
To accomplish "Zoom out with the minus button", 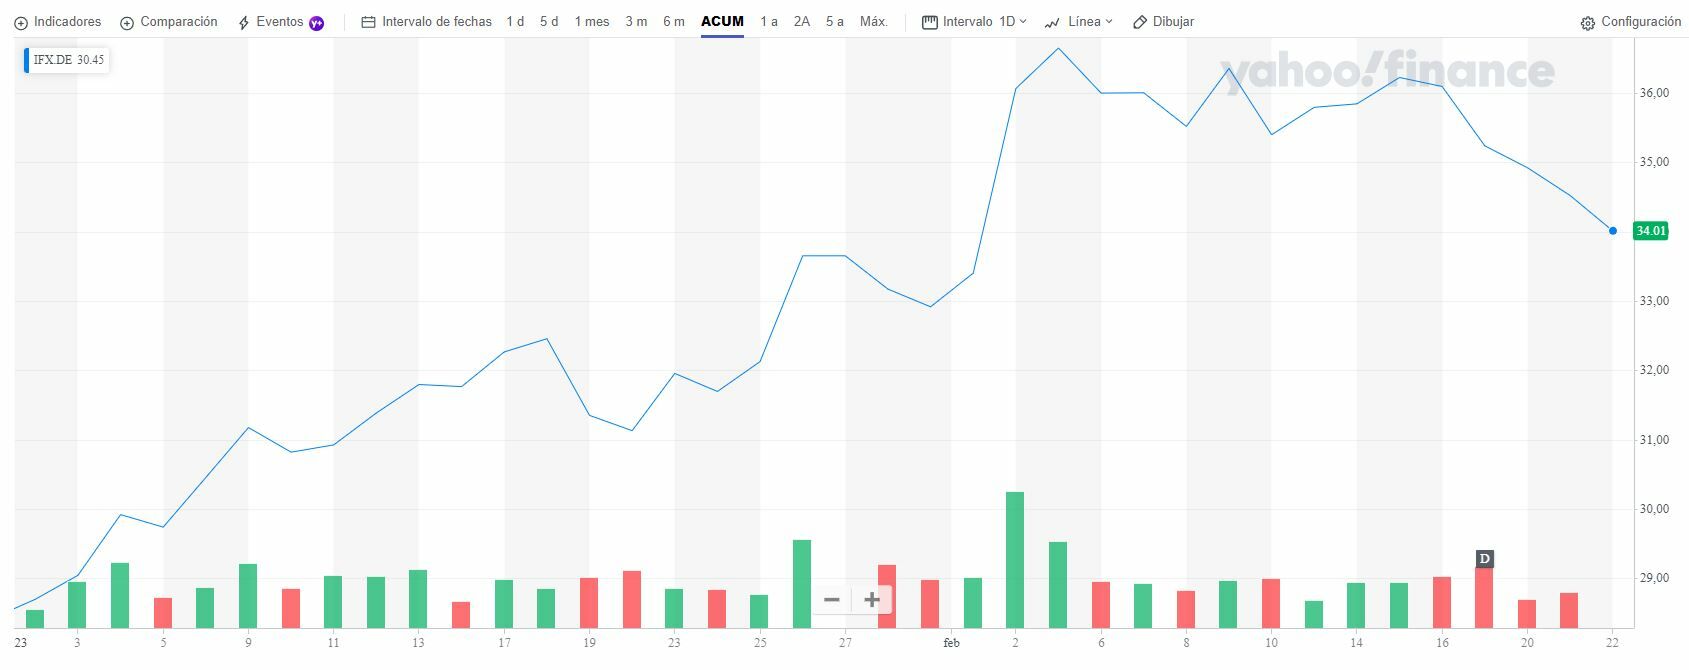I will click(831, 600).
